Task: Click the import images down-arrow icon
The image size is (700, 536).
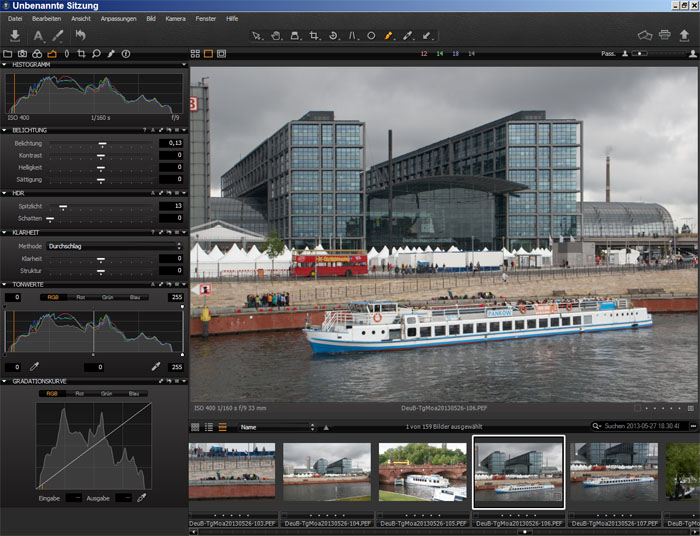Action: tap(15, 36)
